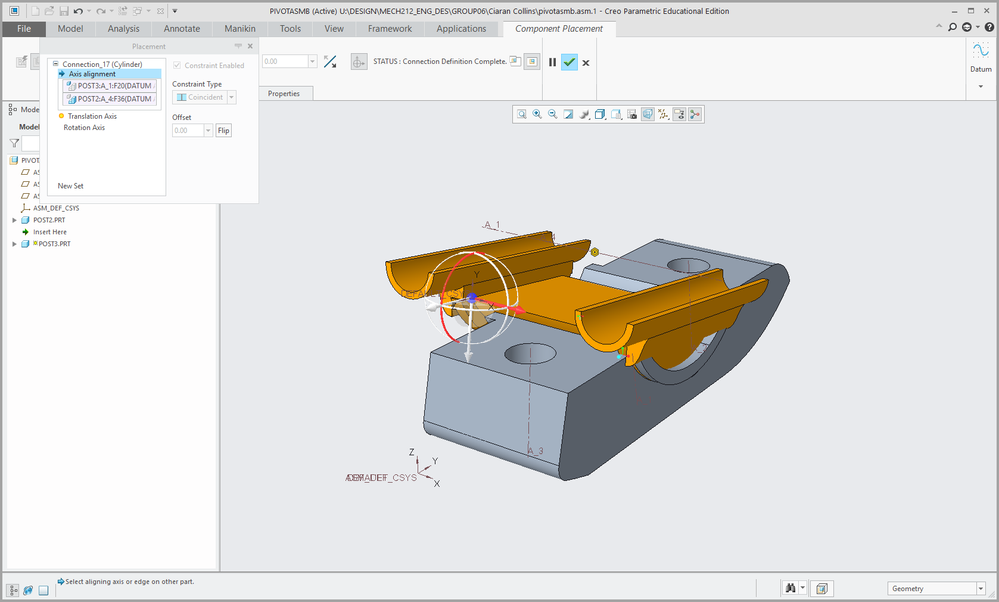Open the Constraint Type Coincident dropdown
Viewport: 999px width, 602px height.
click(231, 97)
